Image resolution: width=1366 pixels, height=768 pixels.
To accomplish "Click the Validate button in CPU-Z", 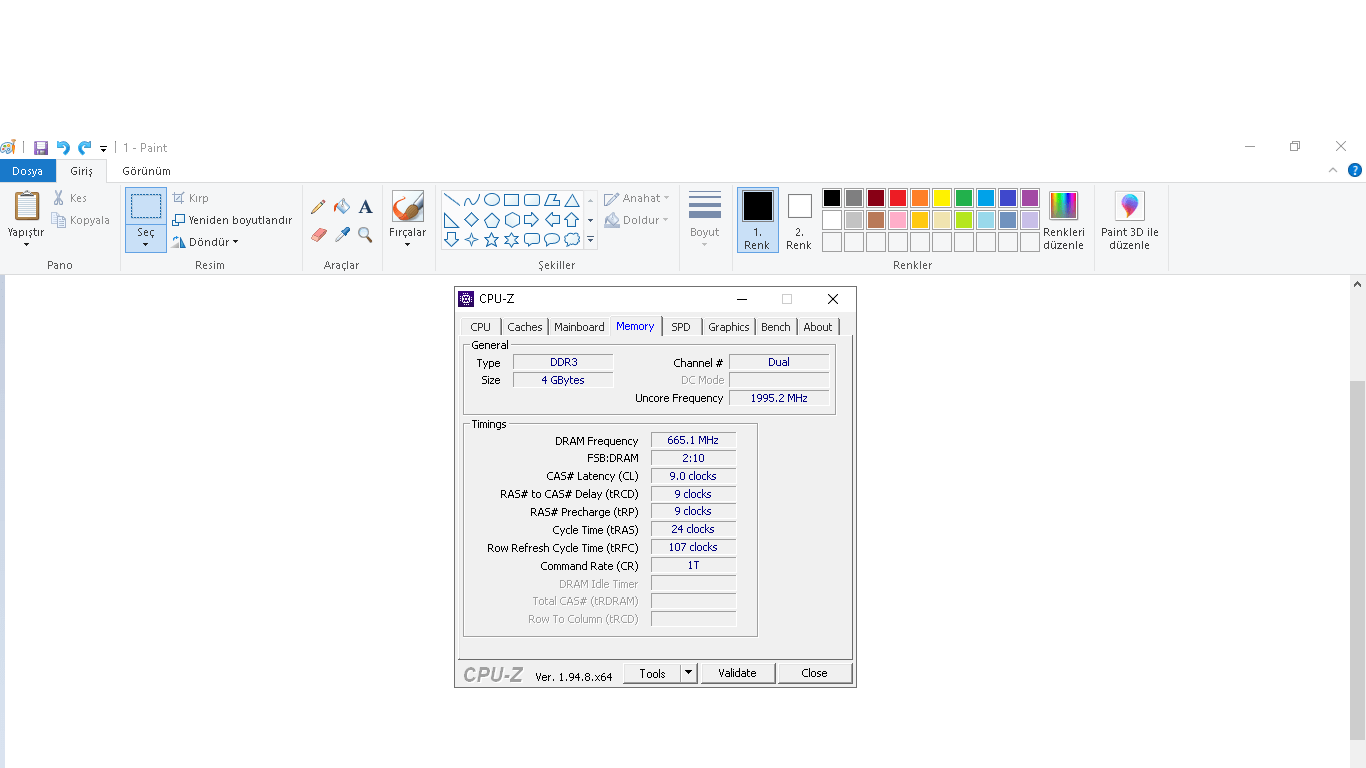I will [x=737, y=673].
